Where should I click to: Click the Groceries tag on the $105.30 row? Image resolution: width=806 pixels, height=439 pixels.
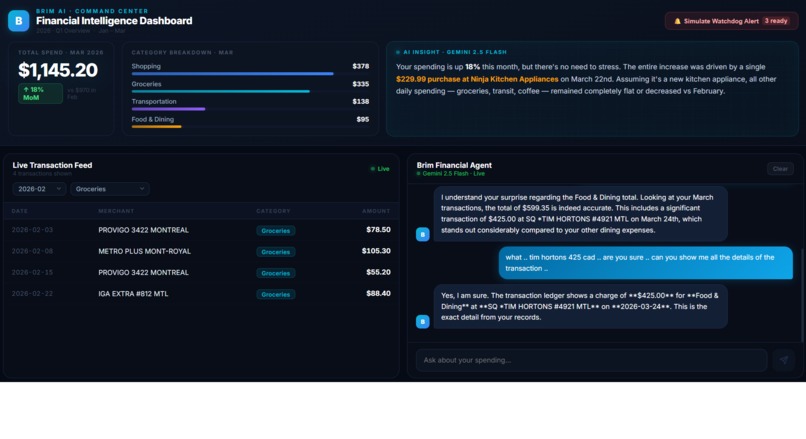pos(276,252)
